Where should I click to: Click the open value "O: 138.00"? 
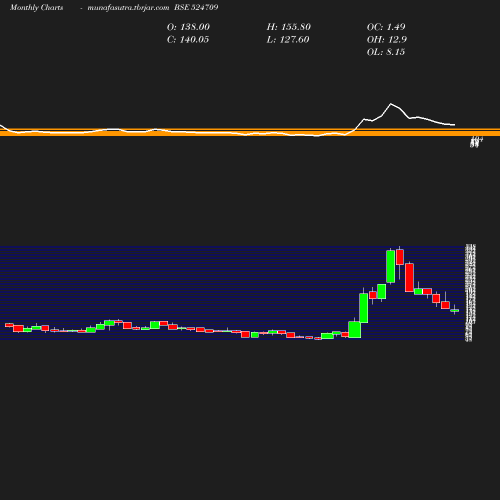[188, 27]
